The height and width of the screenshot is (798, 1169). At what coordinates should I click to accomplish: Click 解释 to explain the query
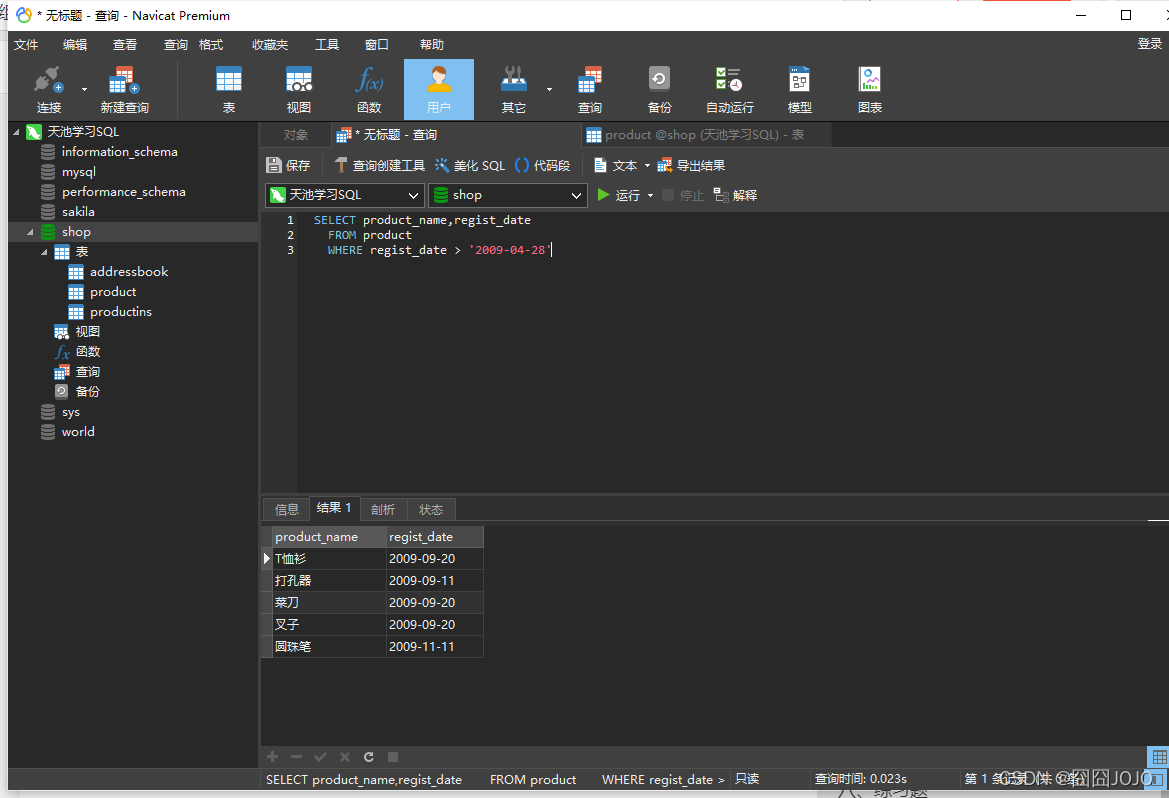(x=736, y=195)
